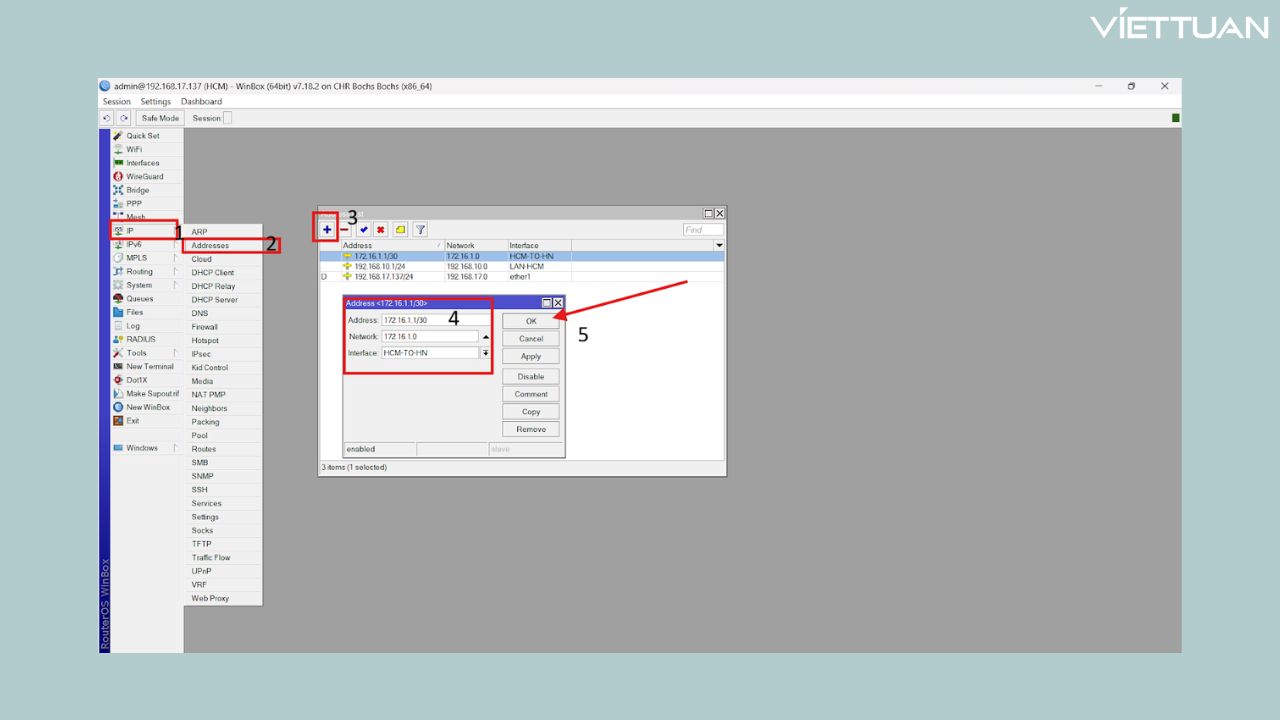Click the Find search field
1280x720 pixels.
tap(703, 230)
